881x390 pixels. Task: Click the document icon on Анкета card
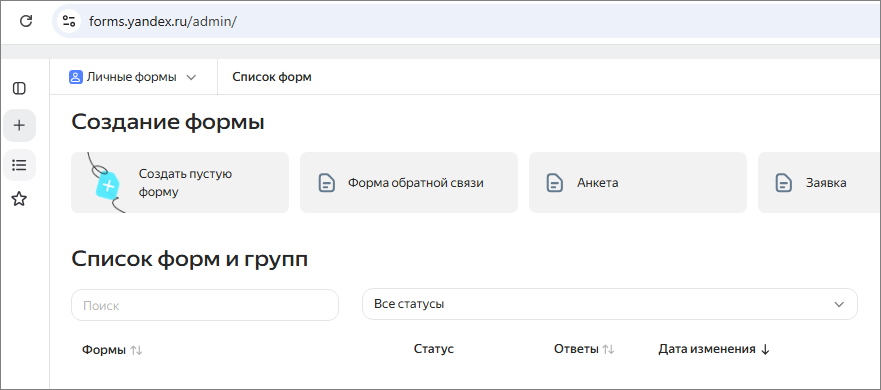tap(555, 183)
